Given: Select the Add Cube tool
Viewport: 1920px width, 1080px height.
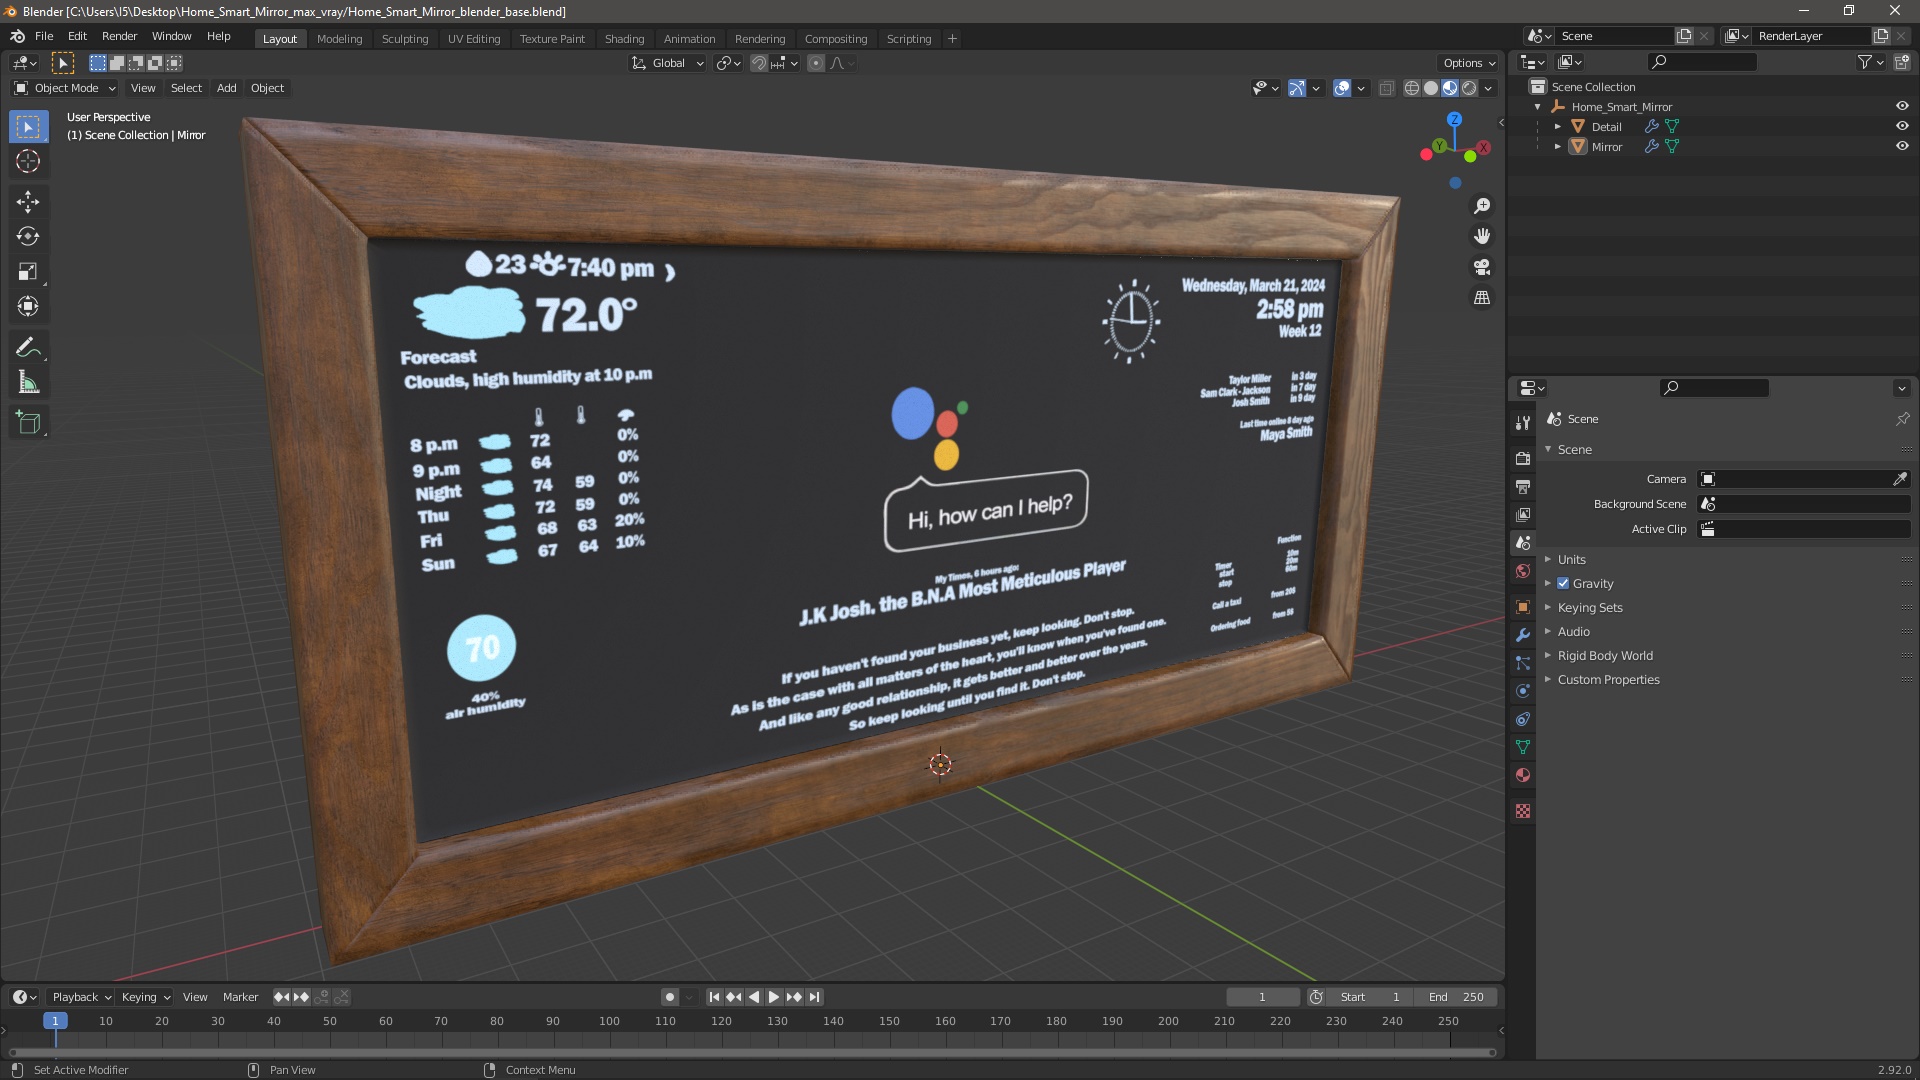Looking at the screenshot, I should [x=28, y=423].
